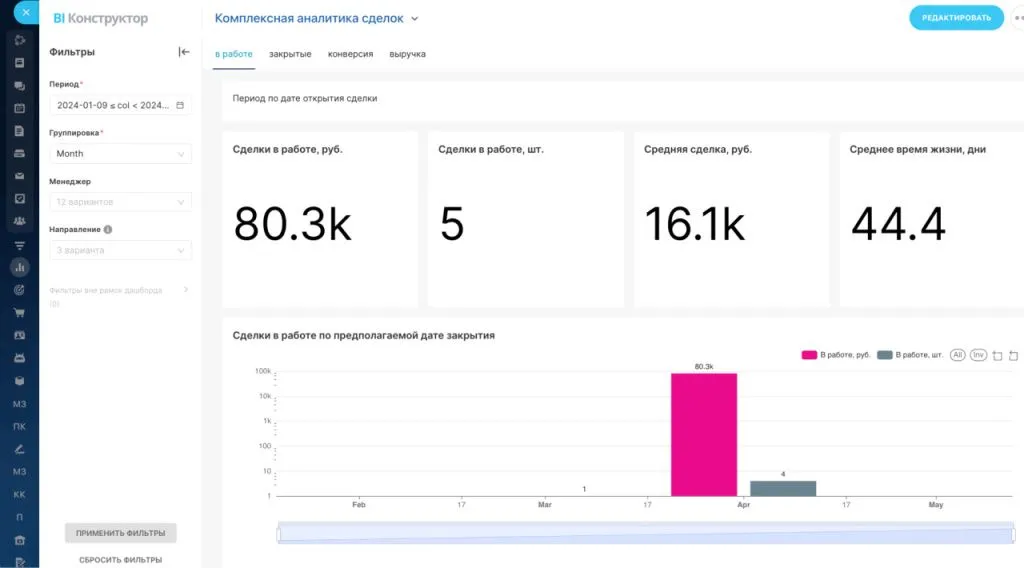Viewport: 1024px width, 568px height.
Task: Toggle the 'В работе, шт.' legend series
Action: tap(910, 355)
